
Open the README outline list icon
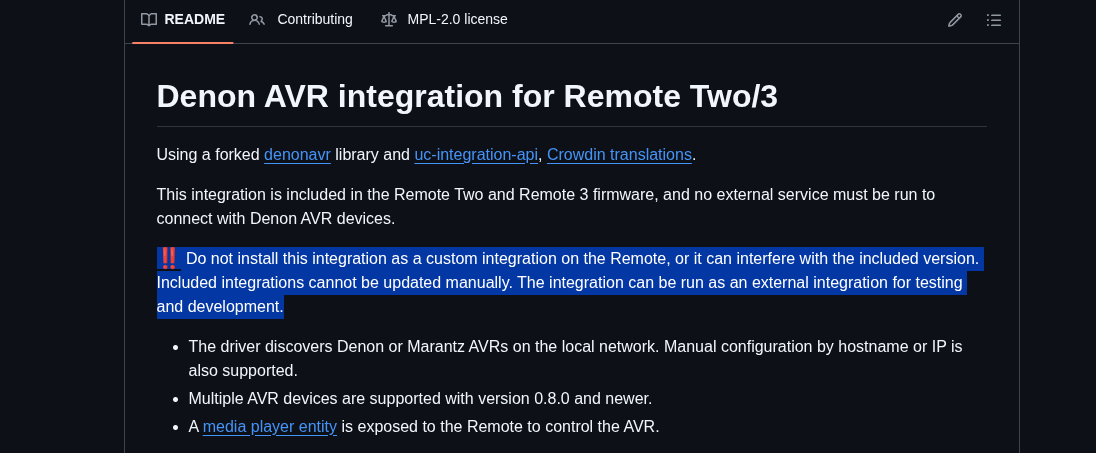[x=994, y=20]
